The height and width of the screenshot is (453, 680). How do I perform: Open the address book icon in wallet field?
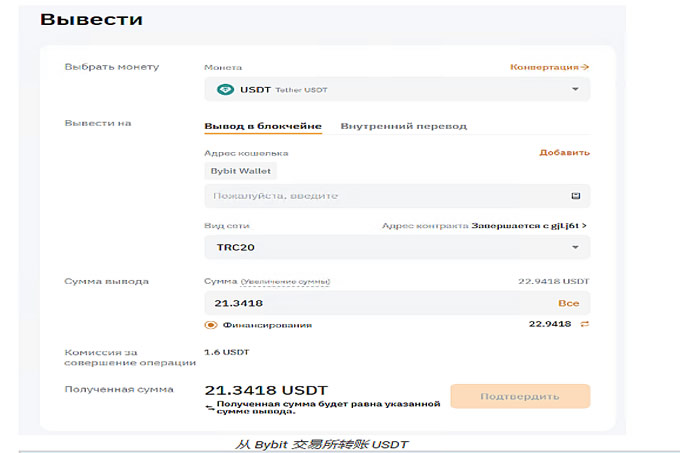click(575, 196)
